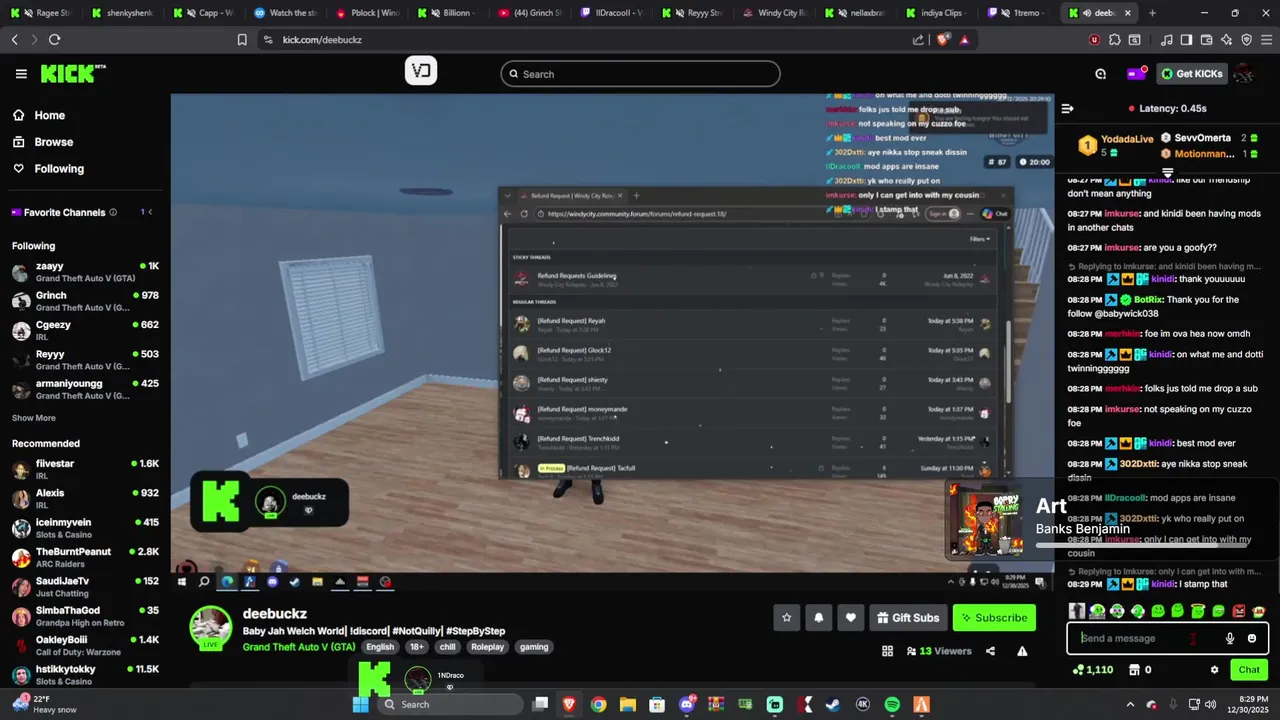This screenshot has height=720, width=1280.
Task: Open Steam from the taskbar
Action: [x=832, y=705]
